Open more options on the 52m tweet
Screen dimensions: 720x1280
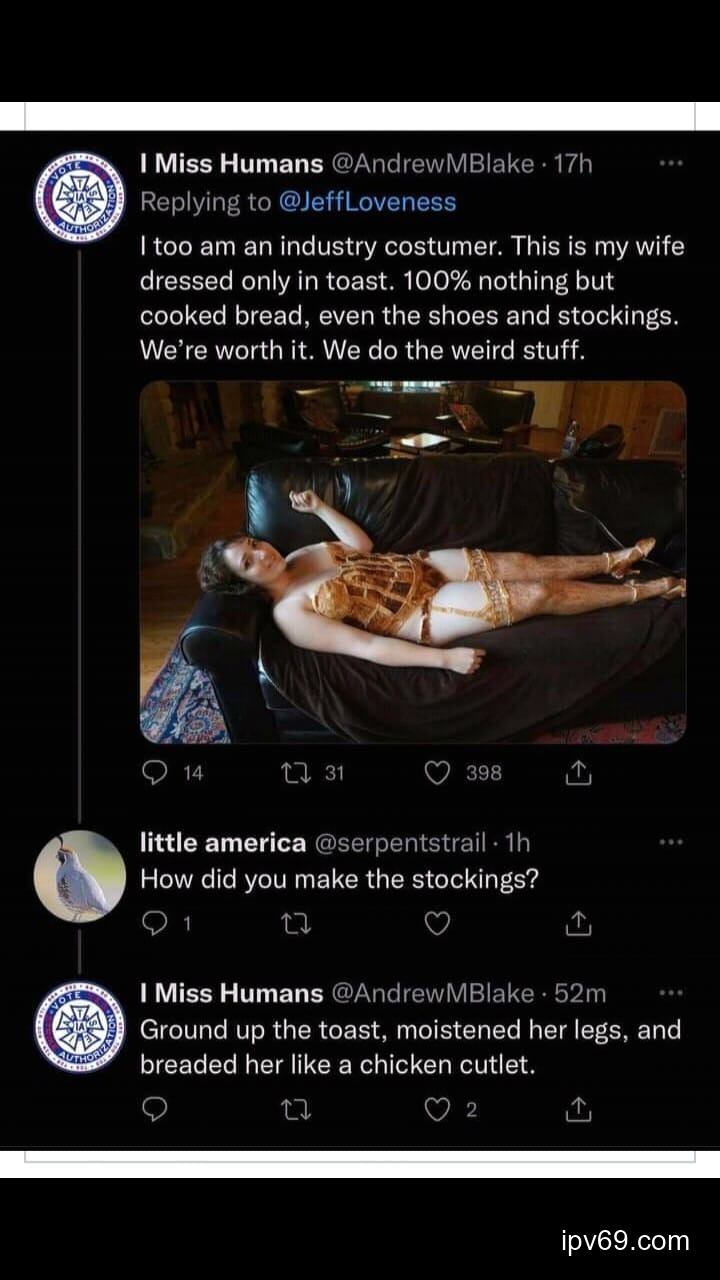click(671, 993)
